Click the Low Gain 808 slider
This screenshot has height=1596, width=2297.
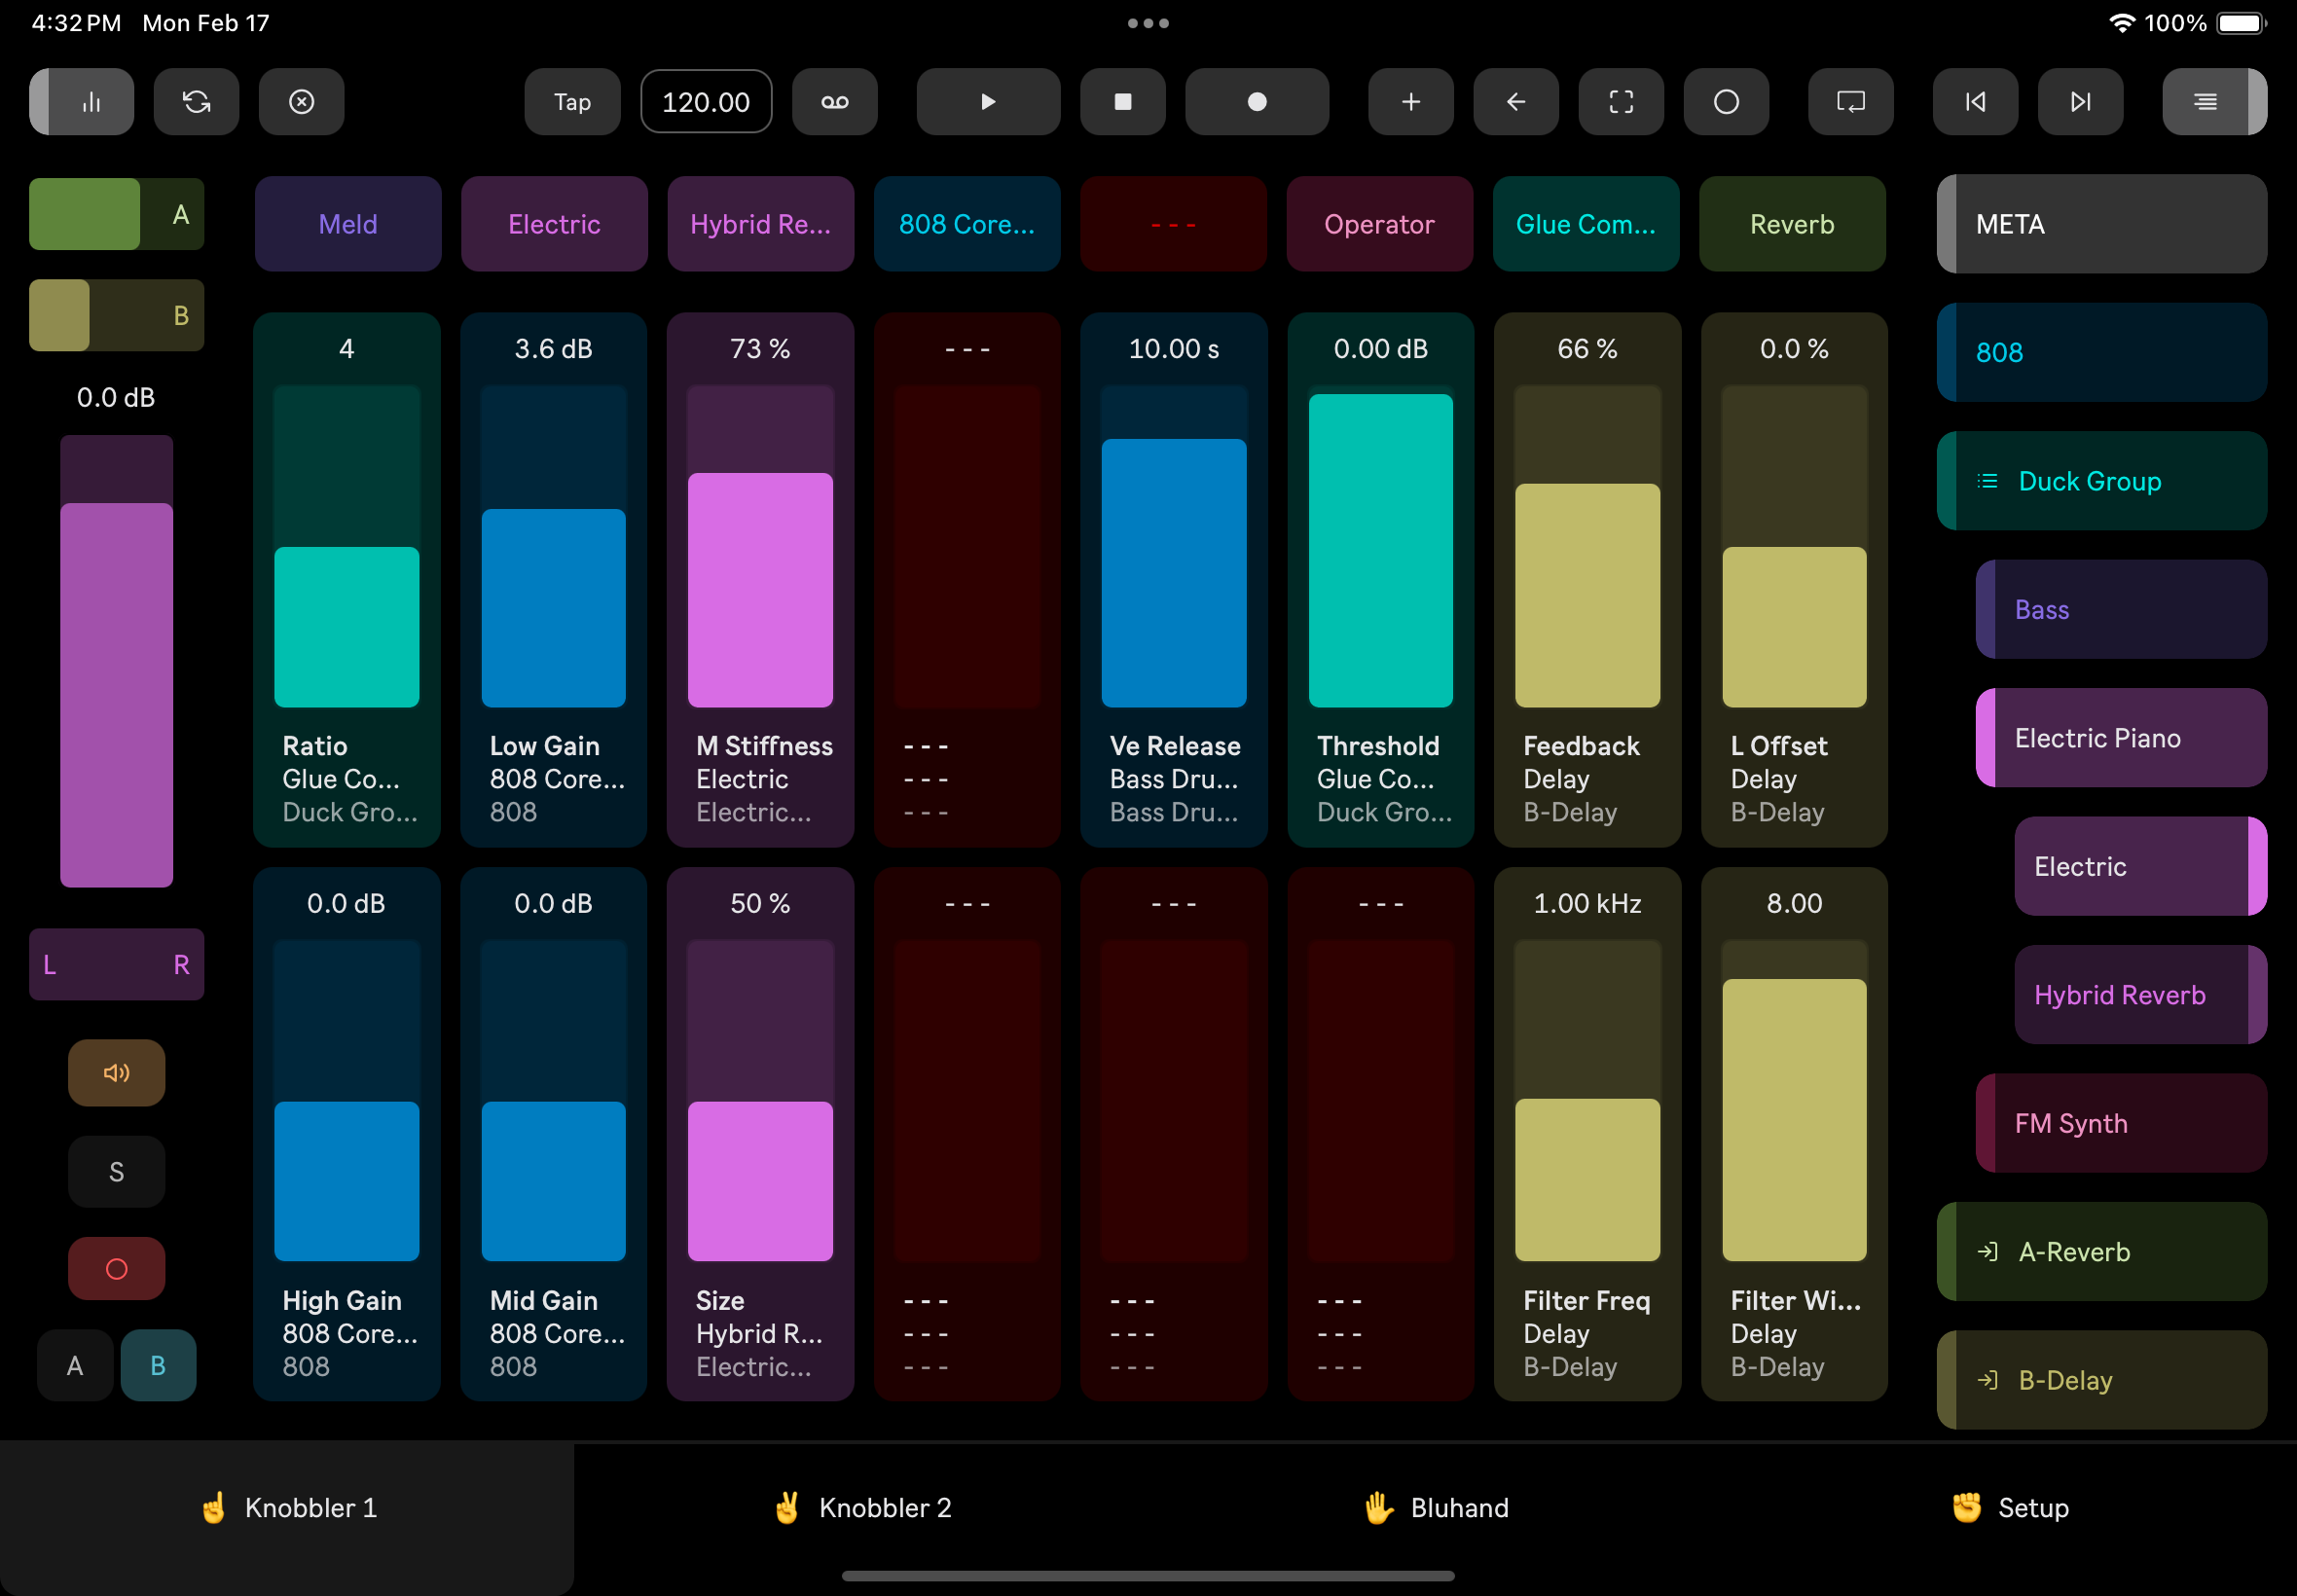click(554, 547)
